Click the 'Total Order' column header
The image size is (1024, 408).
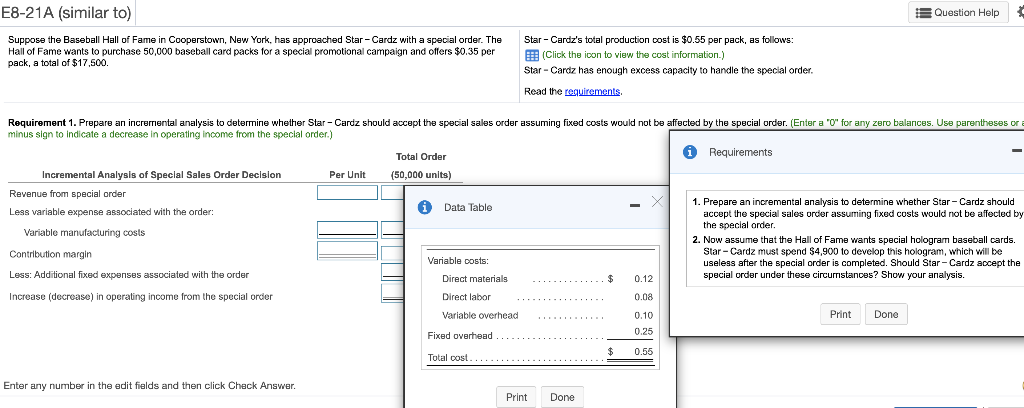pos(421,157)
